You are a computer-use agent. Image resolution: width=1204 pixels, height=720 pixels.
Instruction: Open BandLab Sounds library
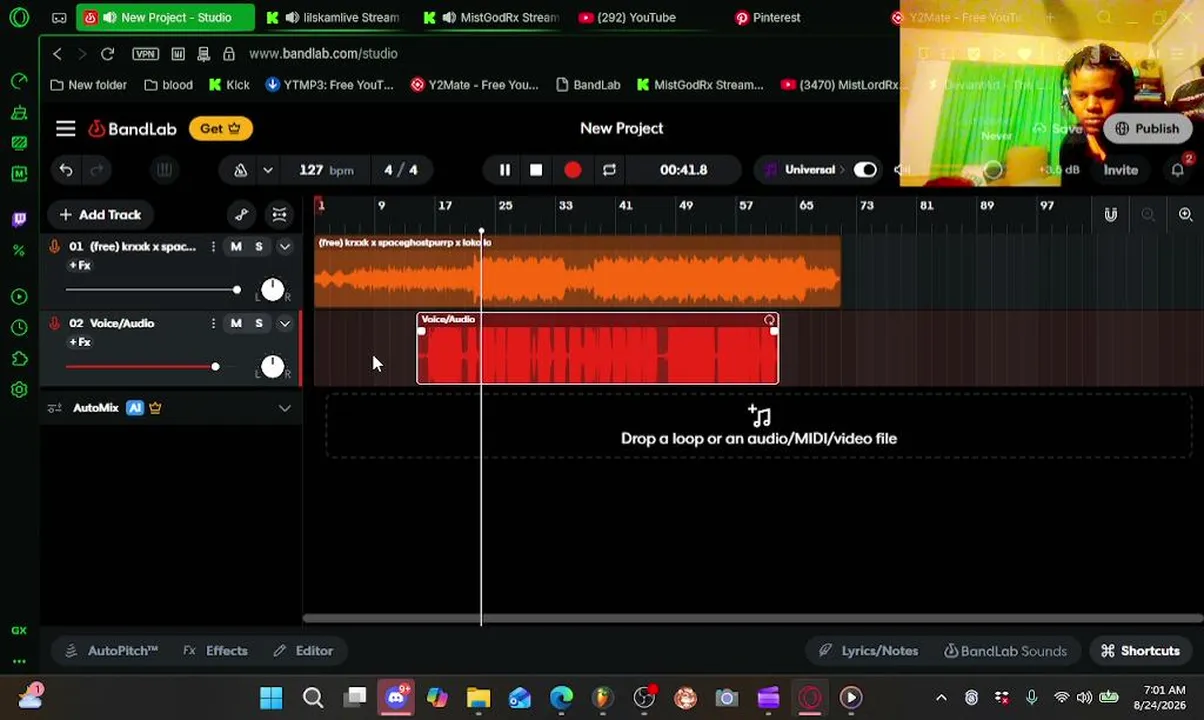point(1005,651)
